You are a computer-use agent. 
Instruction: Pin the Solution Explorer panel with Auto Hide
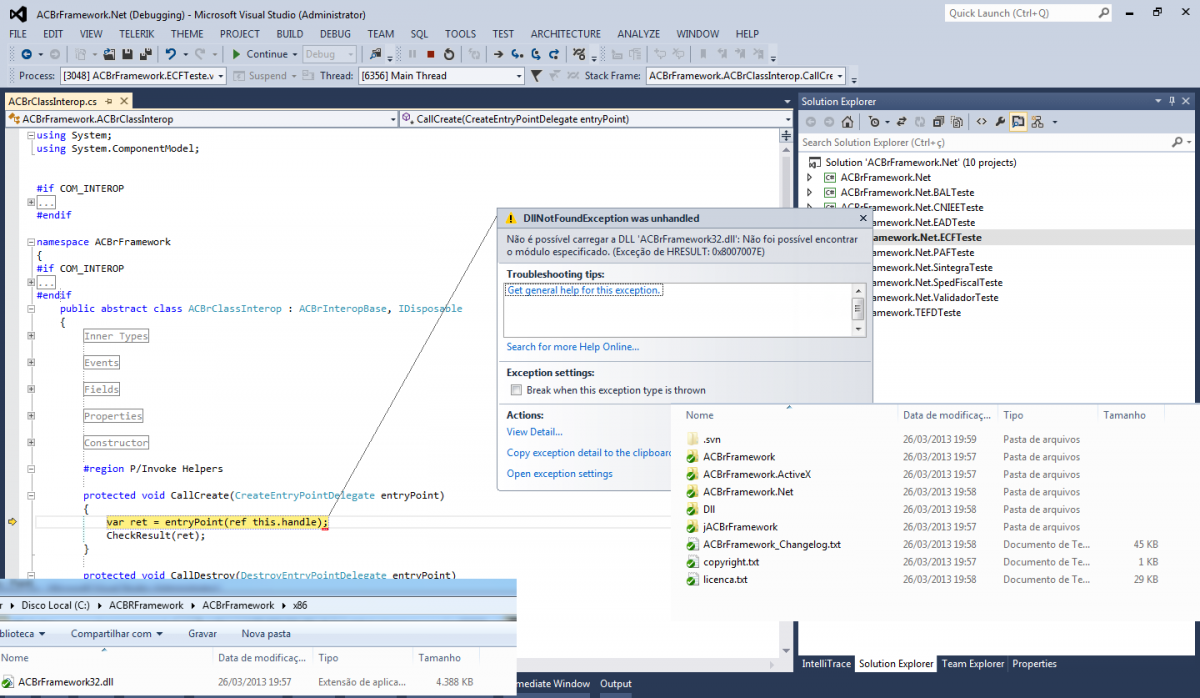pyautogui.click(x=1172, y=102)
